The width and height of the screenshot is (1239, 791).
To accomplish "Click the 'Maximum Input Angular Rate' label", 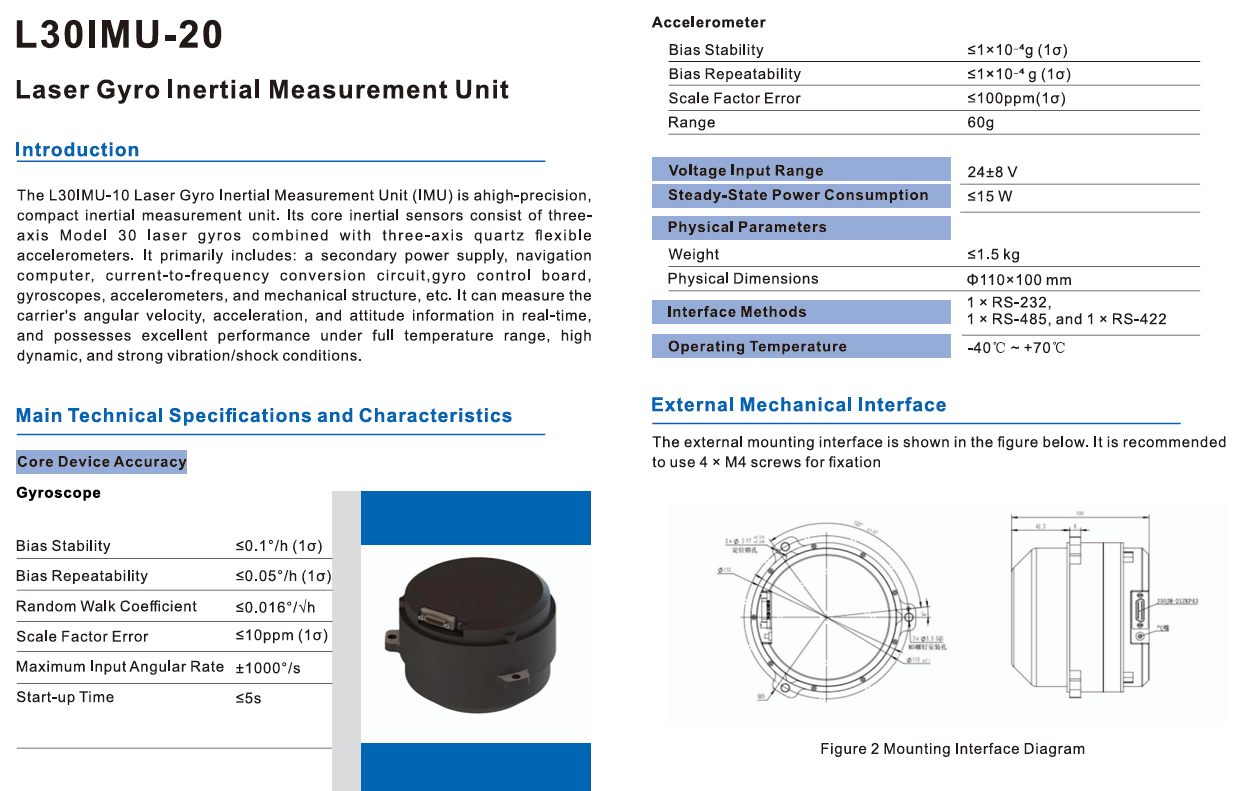I will click(120, 667).
